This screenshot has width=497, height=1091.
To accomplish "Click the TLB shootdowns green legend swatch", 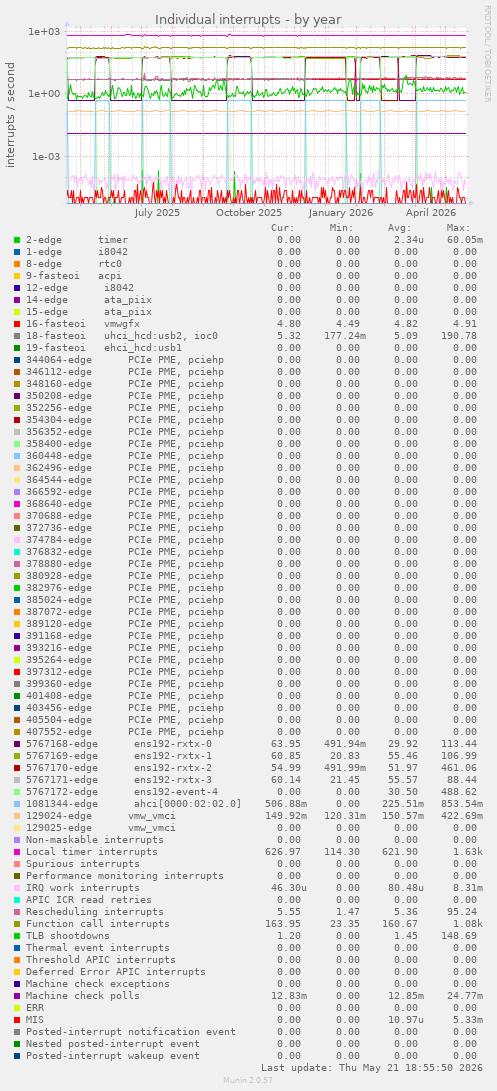I will (x=17, y=936).
